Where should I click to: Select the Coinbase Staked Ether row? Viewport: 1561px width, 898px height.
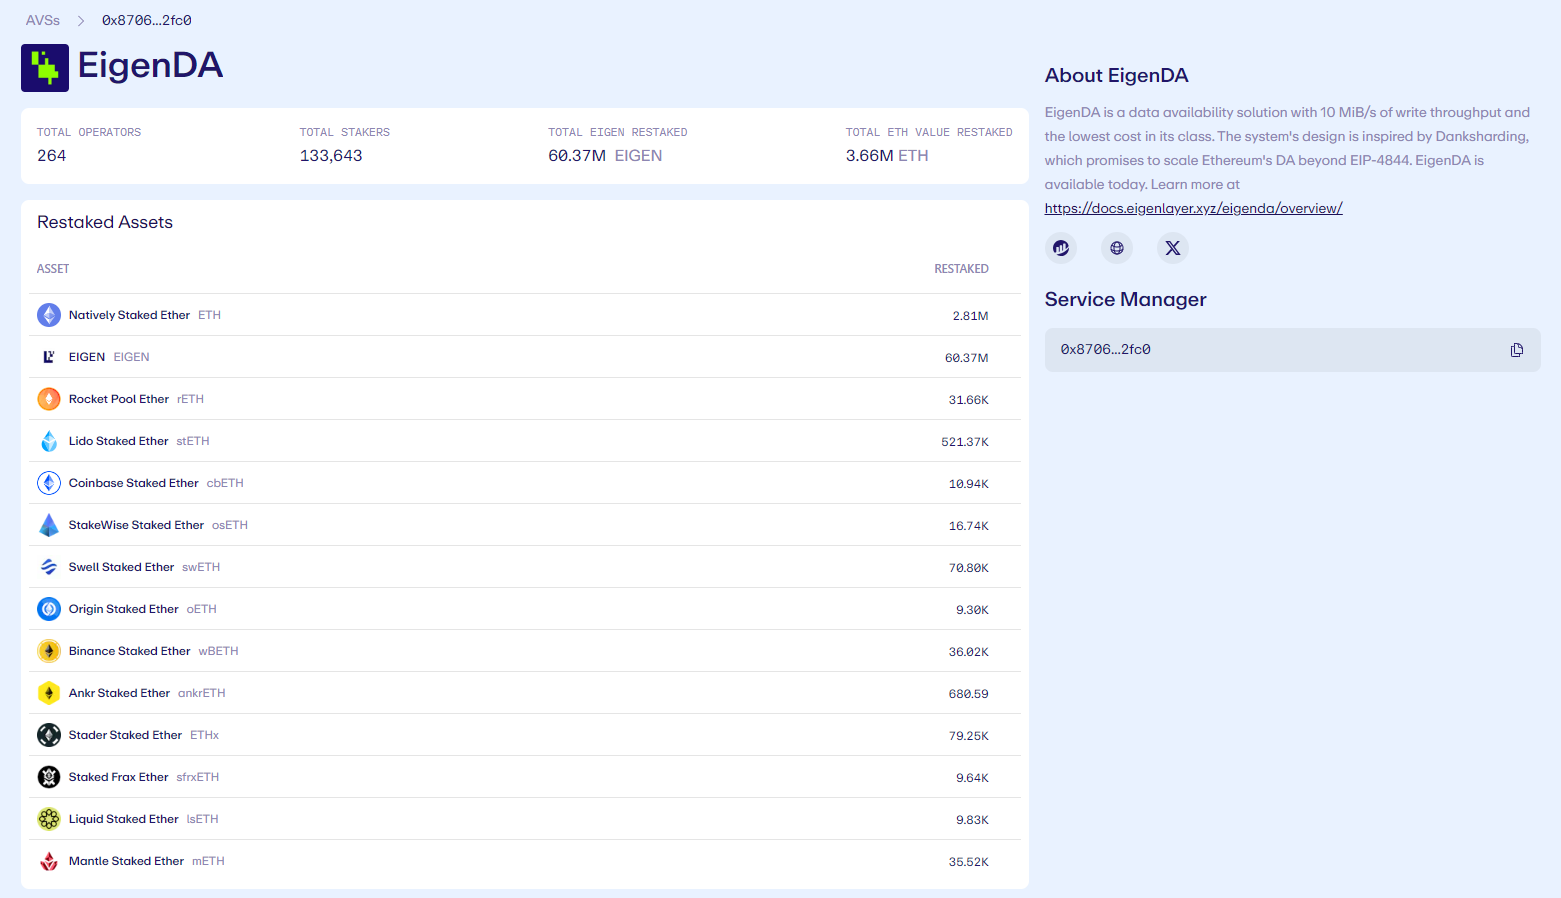(524, 483)
